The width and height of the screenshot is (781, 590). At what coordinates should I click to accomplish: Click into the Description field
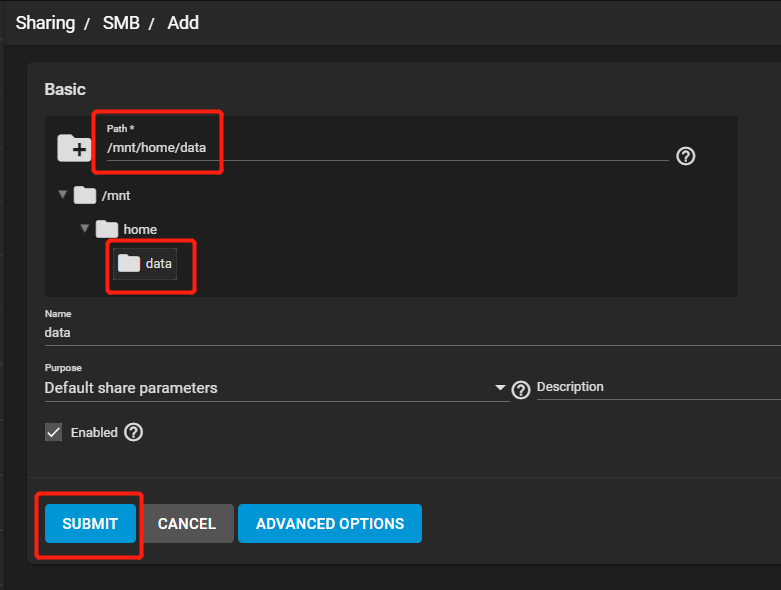point(658,387)
